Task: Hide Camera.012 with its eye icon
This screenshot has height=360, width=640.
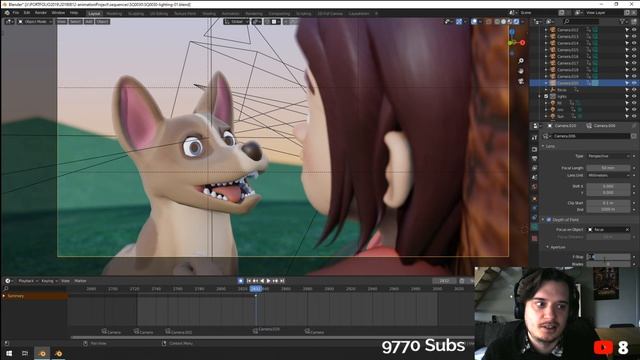Action: [634, 30]
